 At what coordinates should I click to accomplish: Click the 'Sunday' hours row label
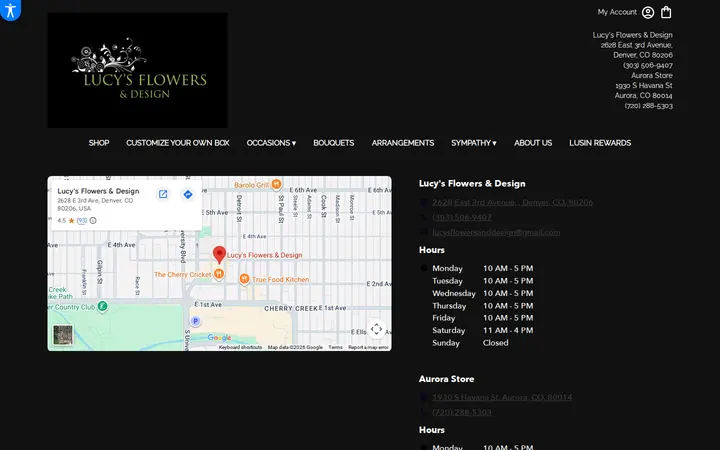[445, 343]
